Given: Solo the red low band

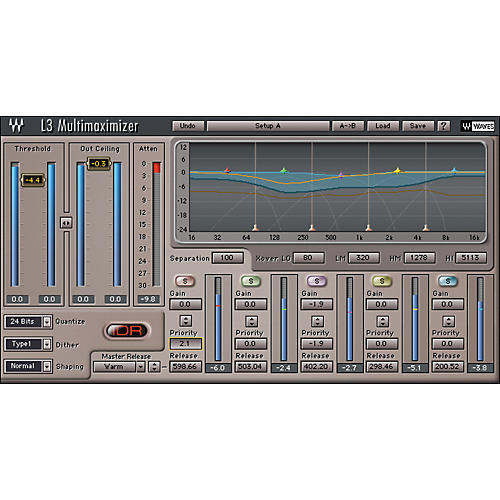Looking at the screenshot, I should [185, 281].
